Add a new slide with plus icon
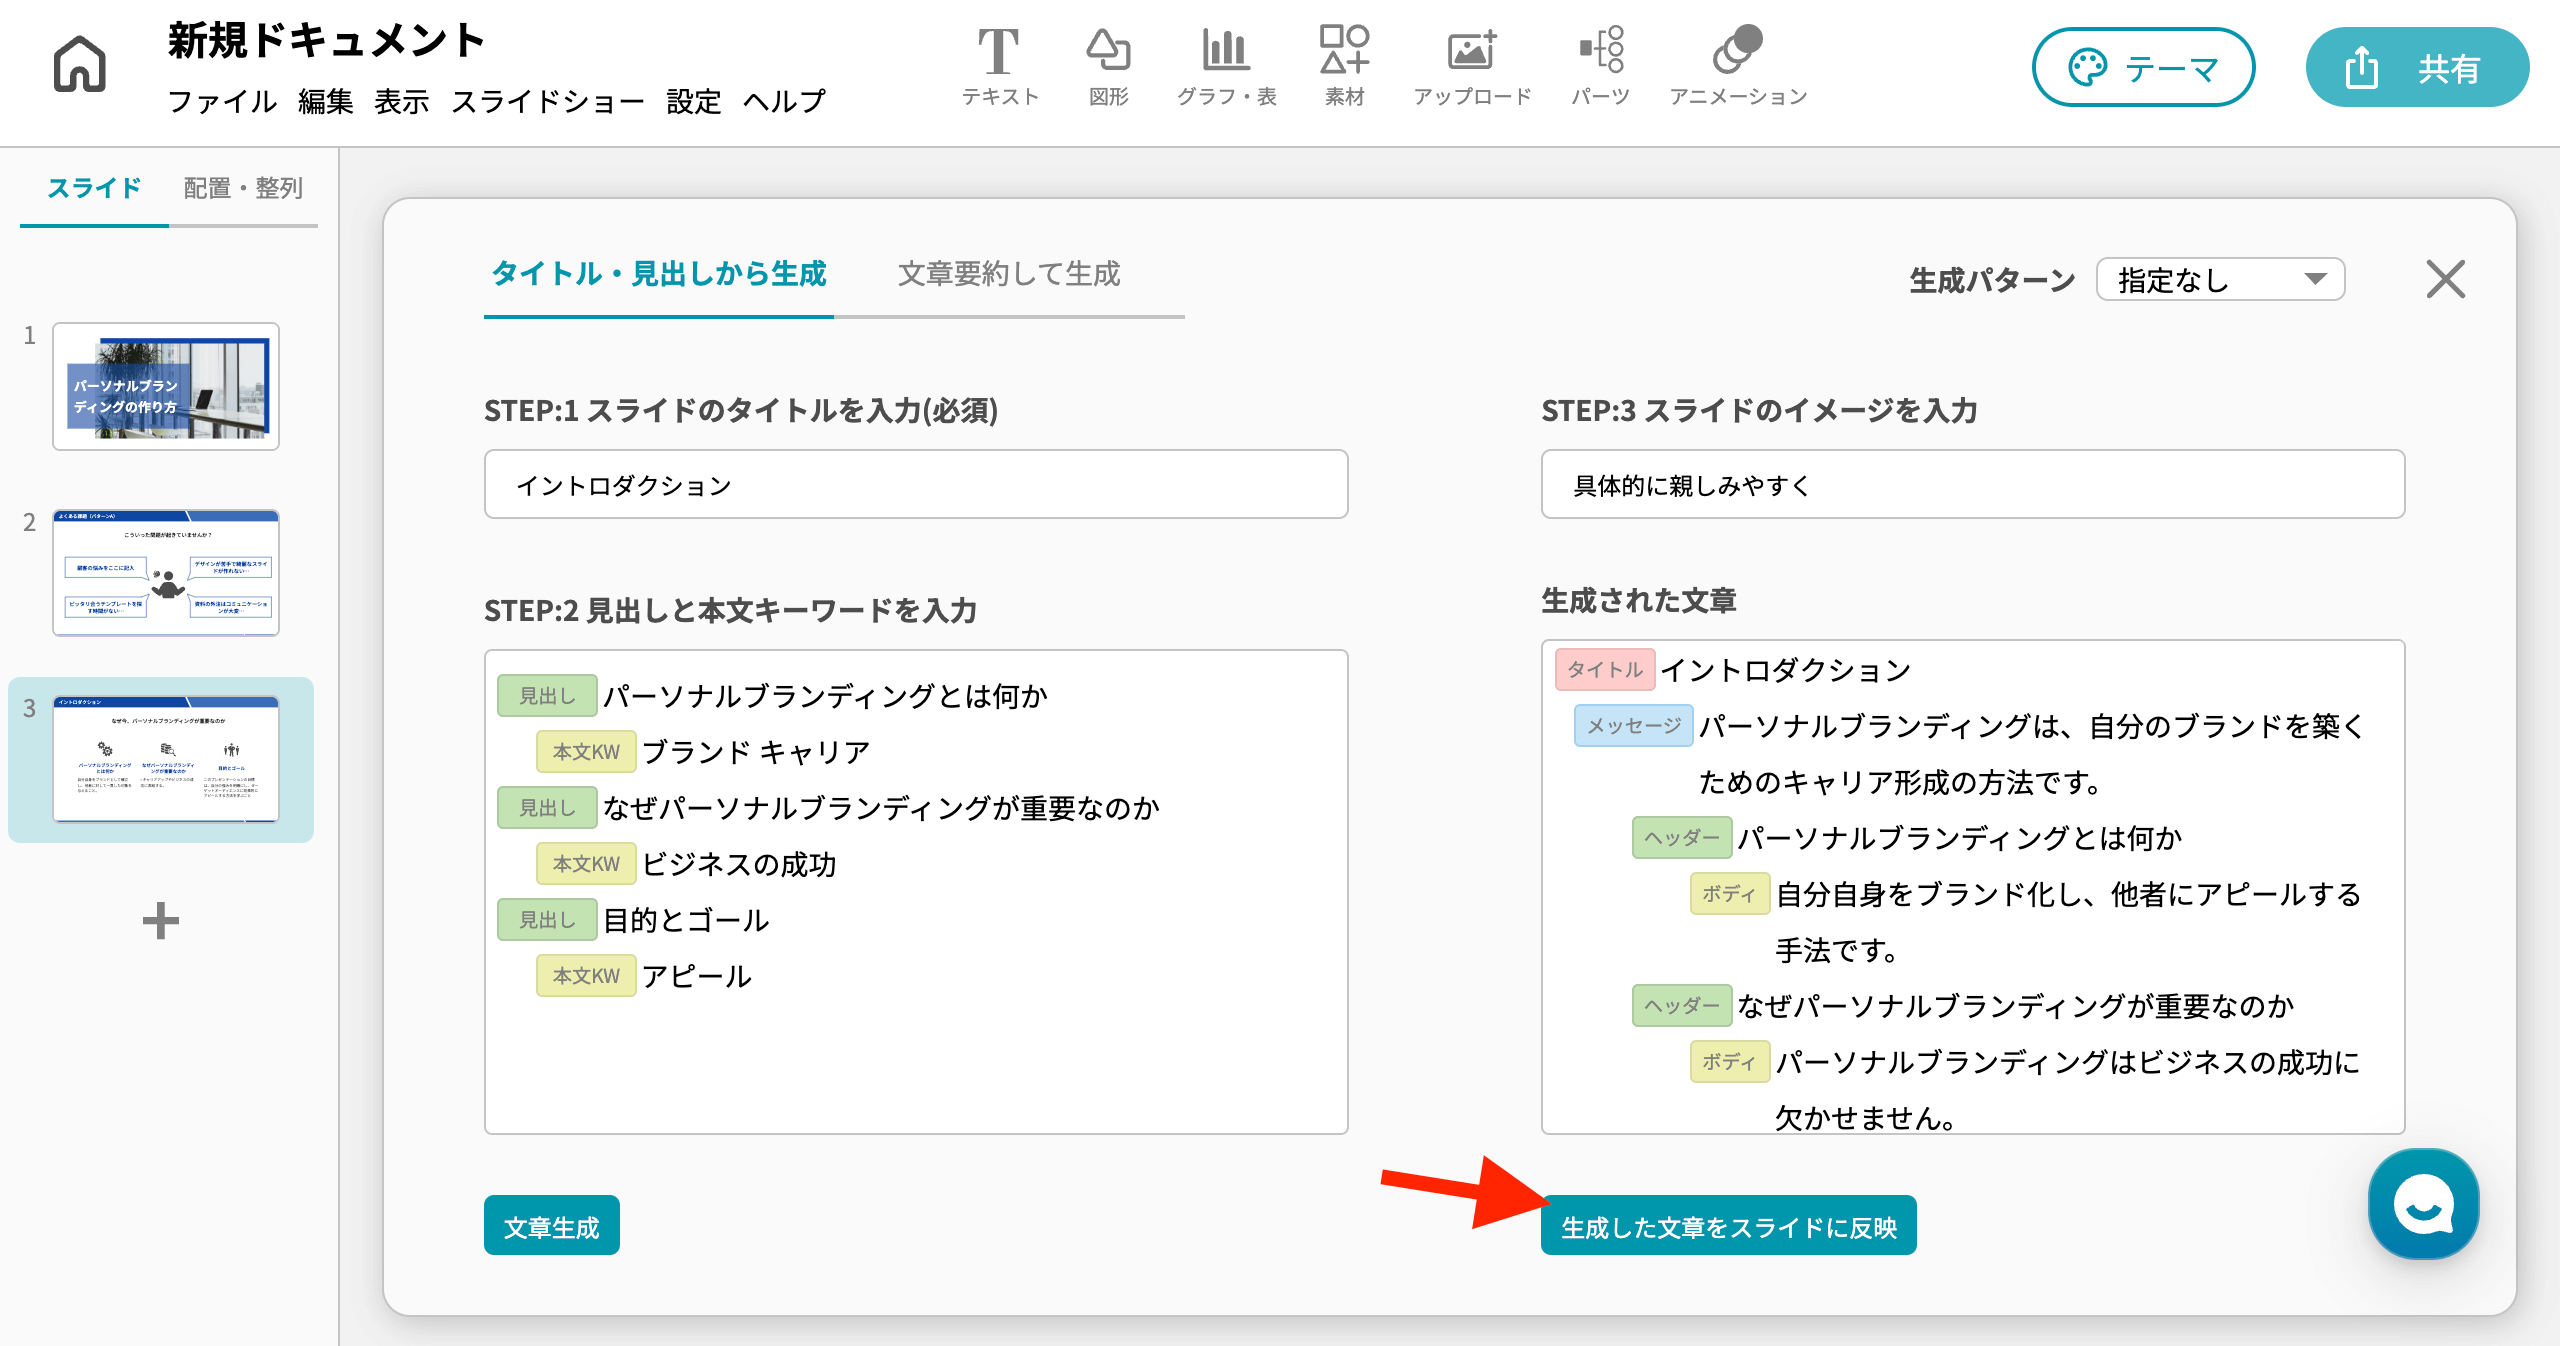Screen dimensions: 2560x1346 click(161, 920)
